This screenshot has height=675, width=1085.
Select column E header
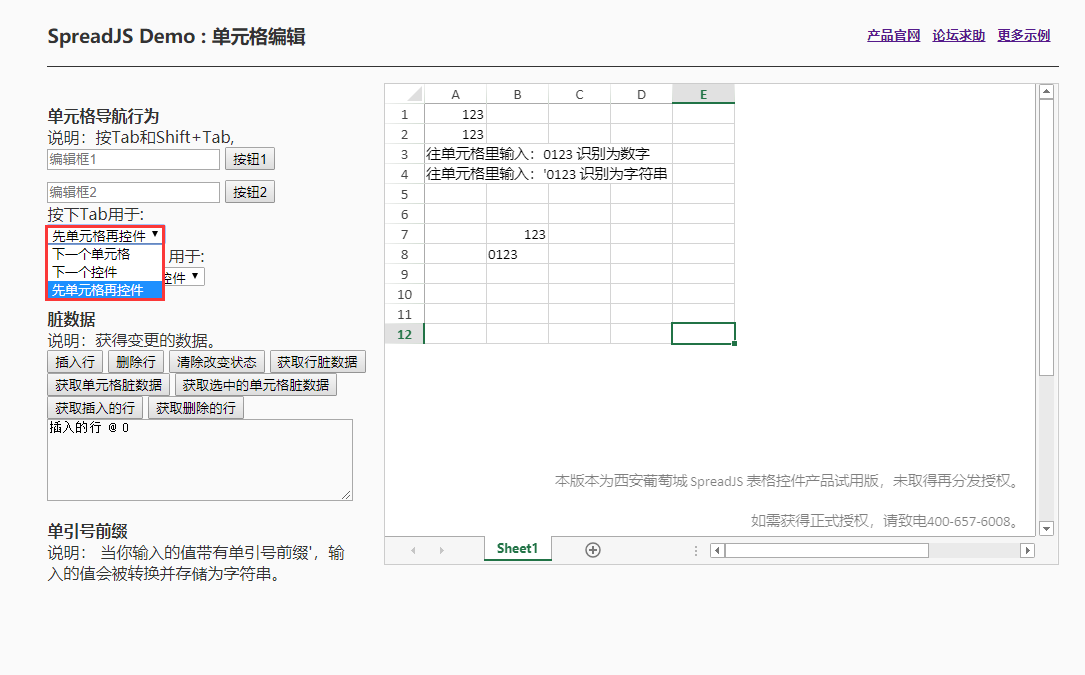click(703, 94)
